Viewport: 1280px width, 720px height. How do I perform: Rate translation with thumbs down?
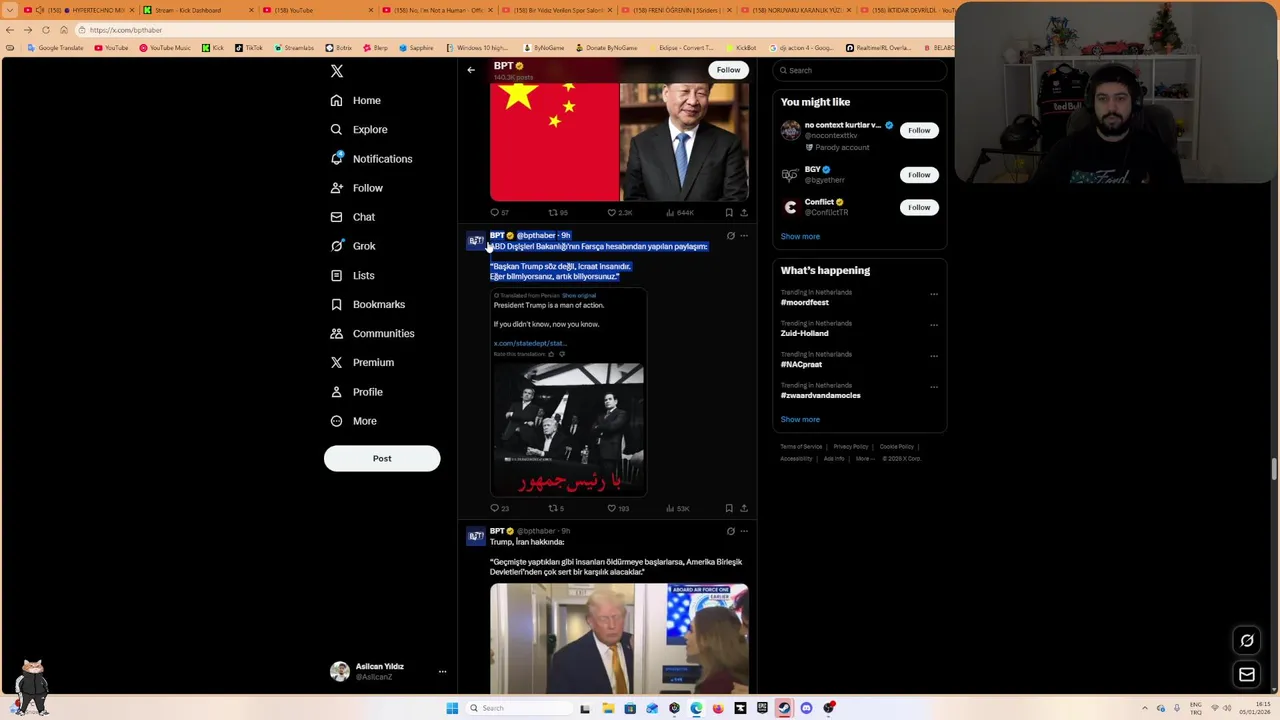562,354
